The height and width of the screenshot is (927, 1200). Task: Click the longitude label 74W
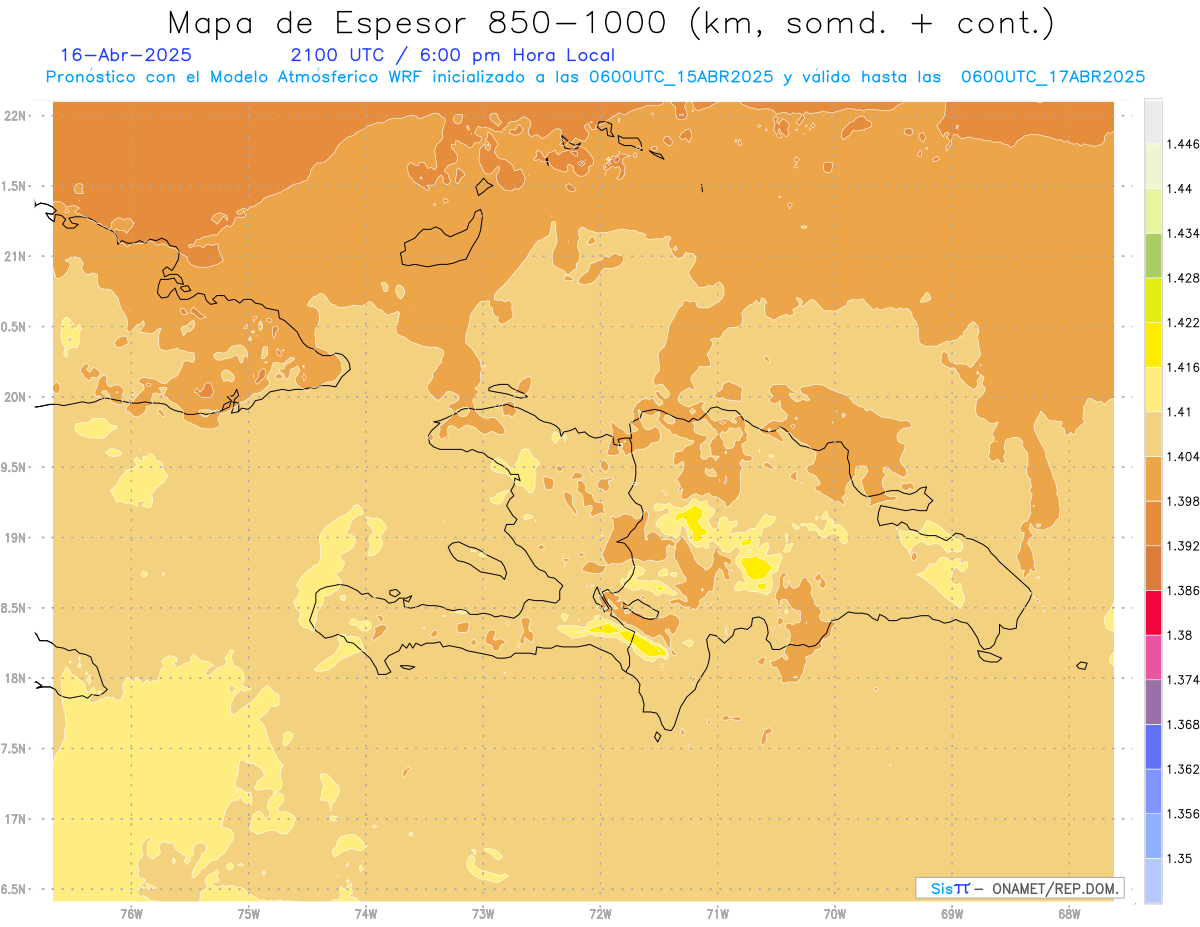(x=366, y=913)
